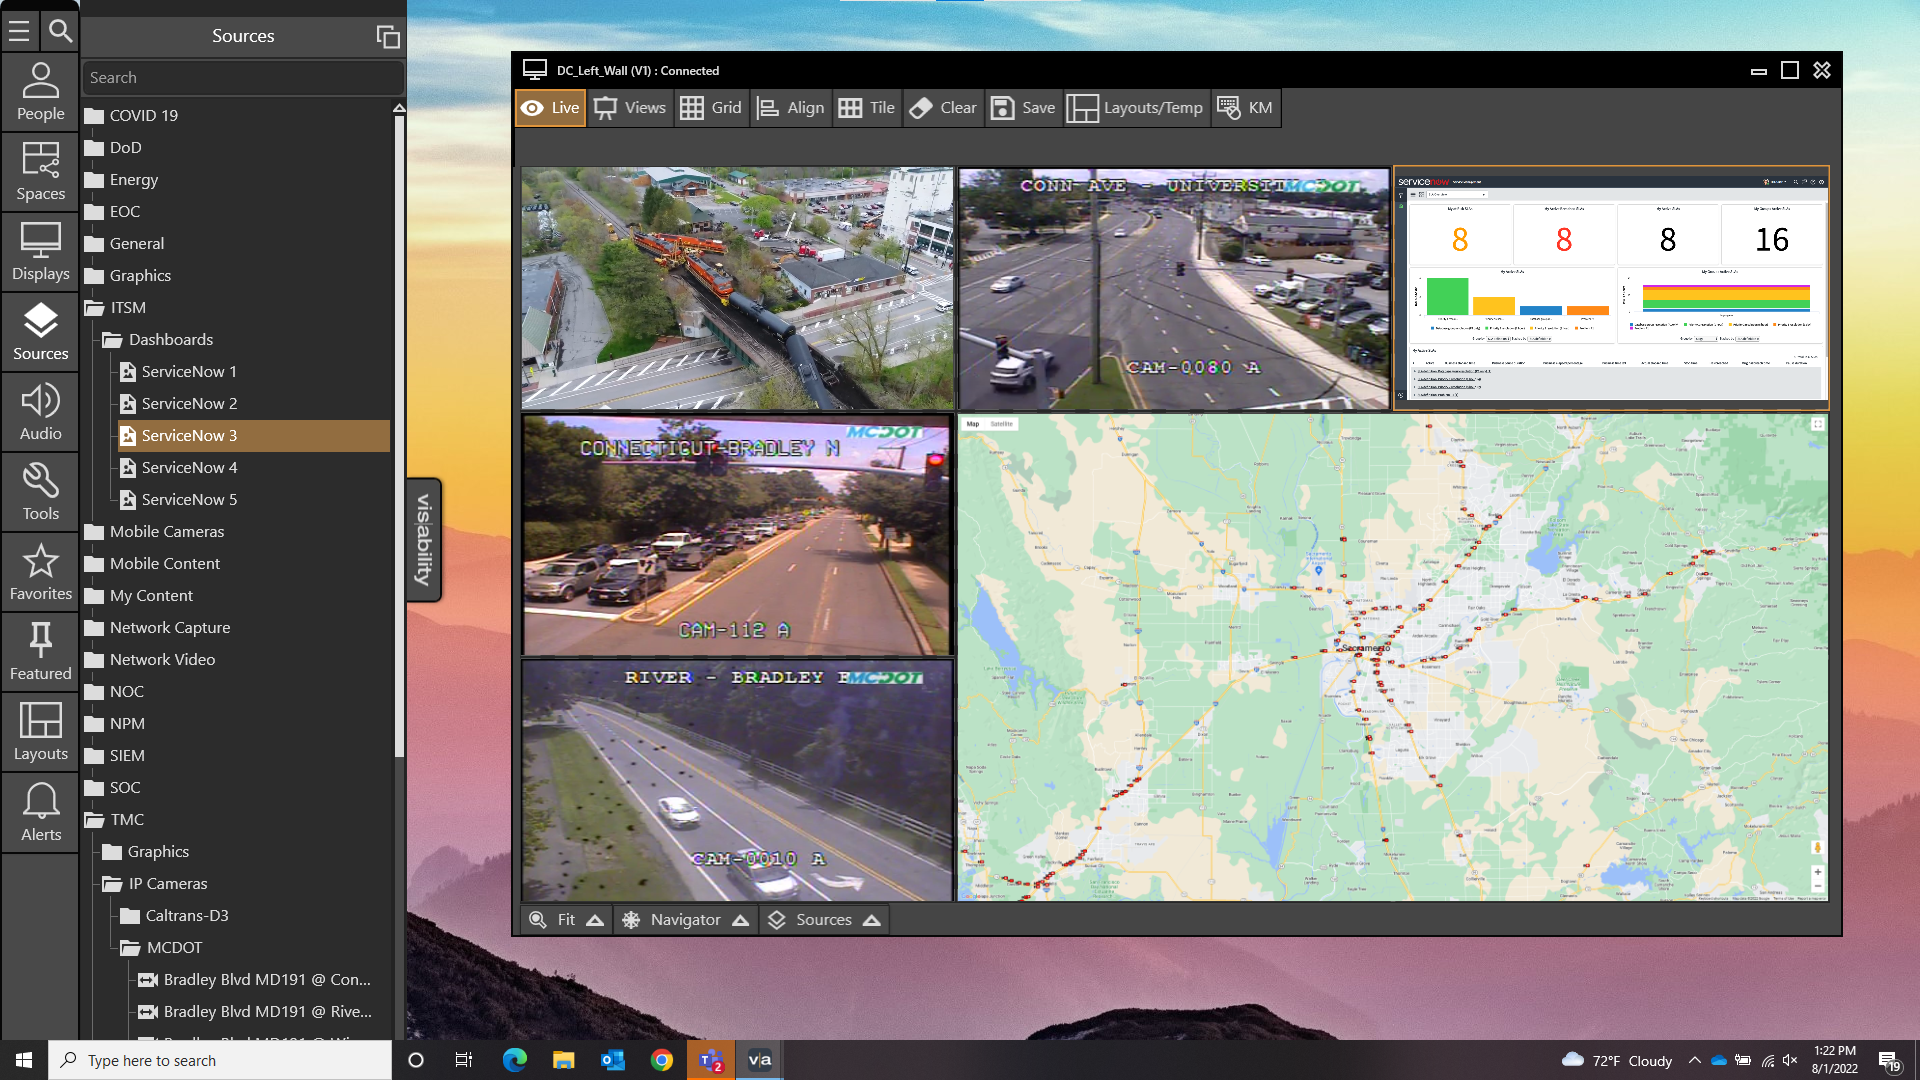Click the Clear eraser toolbar icon

(921, 108)
